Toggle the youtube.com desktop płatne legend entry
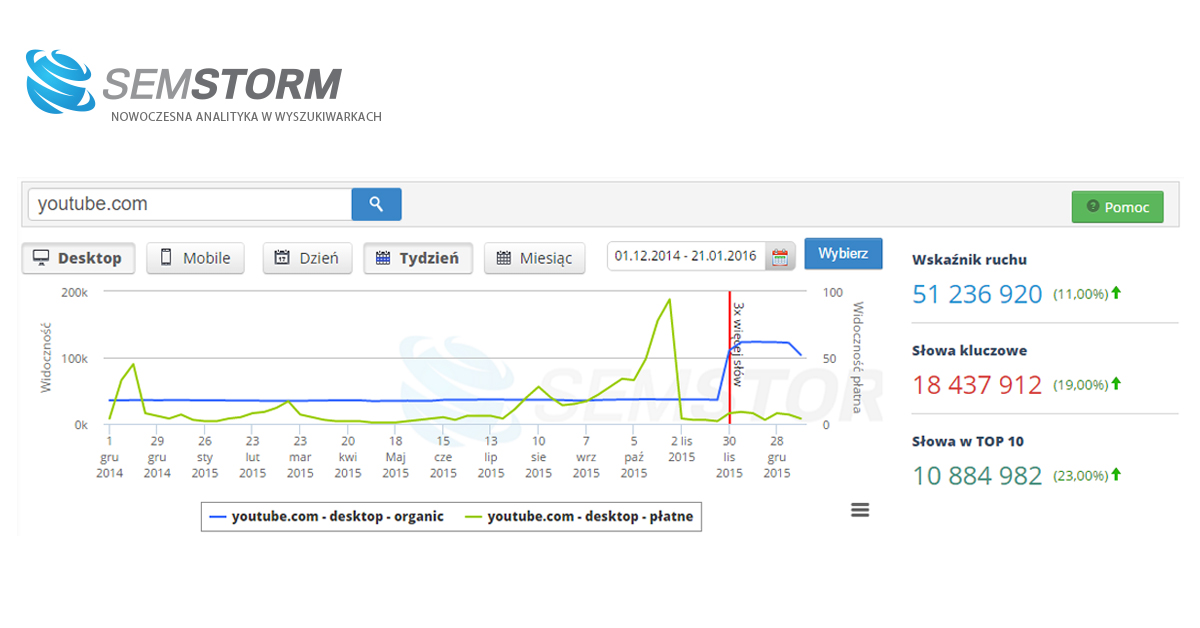Screen dimensions: 1200x628 (x=577, y=517)
